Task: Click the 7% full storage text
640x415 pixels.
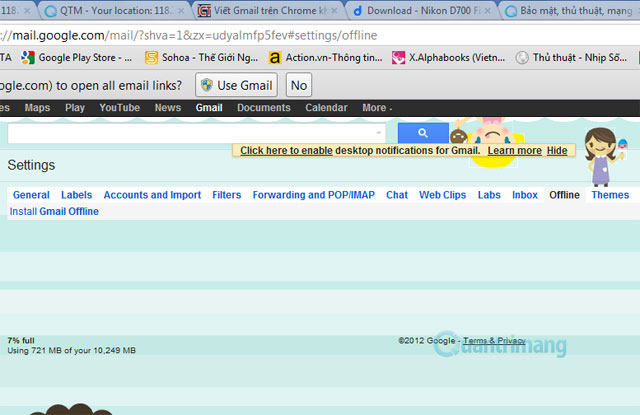Action: (21, 340)
